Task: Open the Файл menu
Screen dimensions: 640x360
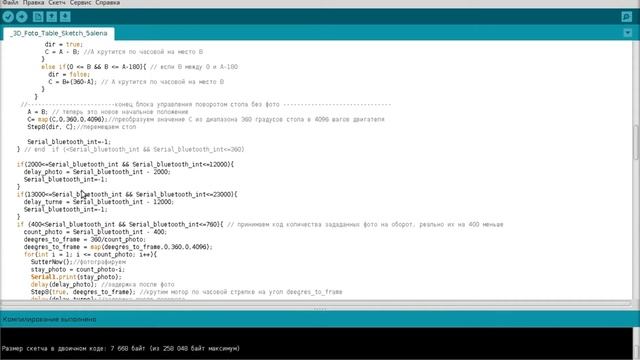Action: pos(10,3)
